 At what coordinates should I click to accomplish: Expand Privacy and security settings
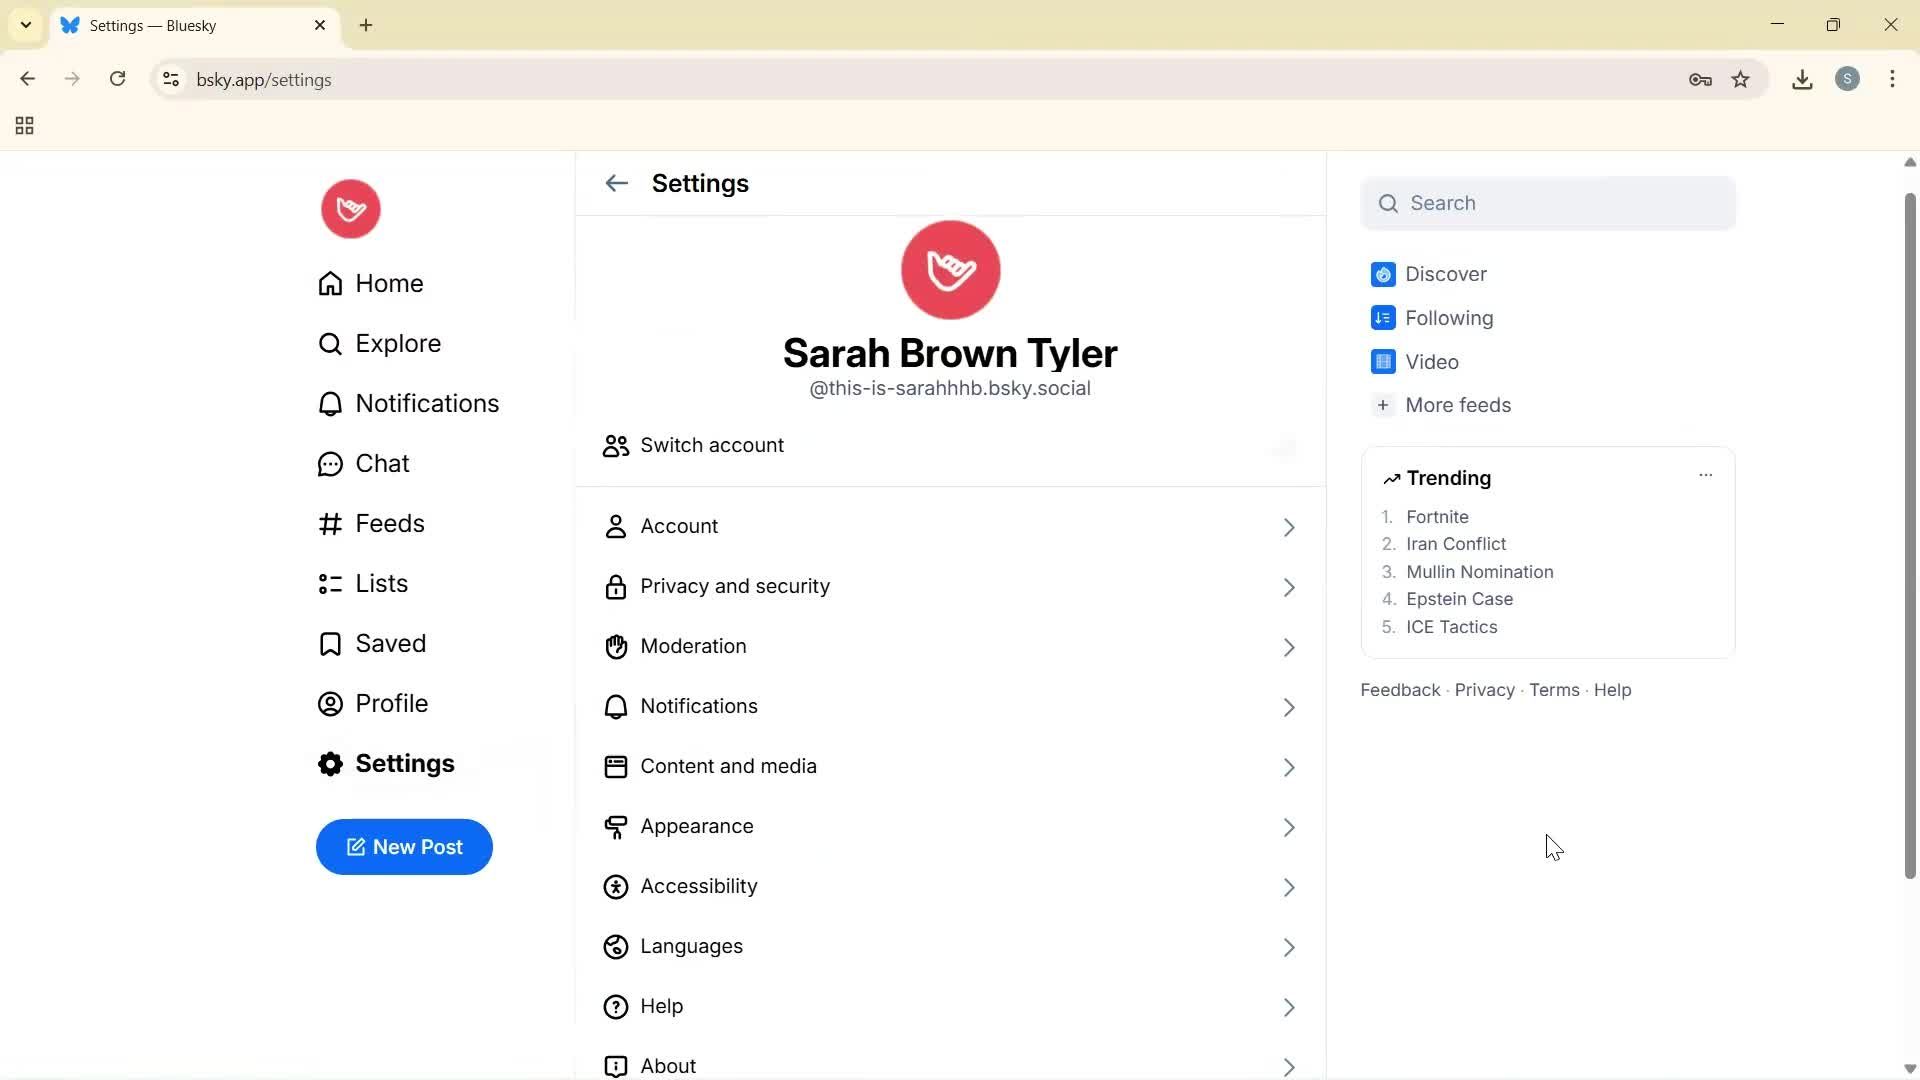point(1289,587)
